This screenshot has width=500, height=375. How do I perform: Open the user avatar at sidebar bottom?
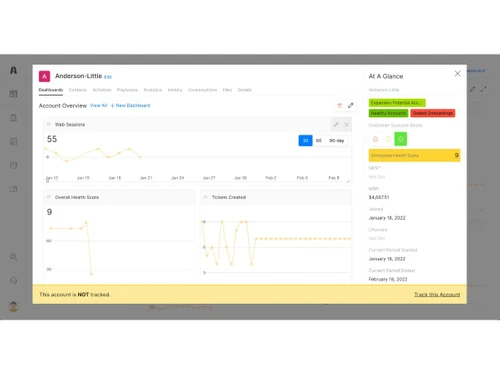click(x=13, y=306)
